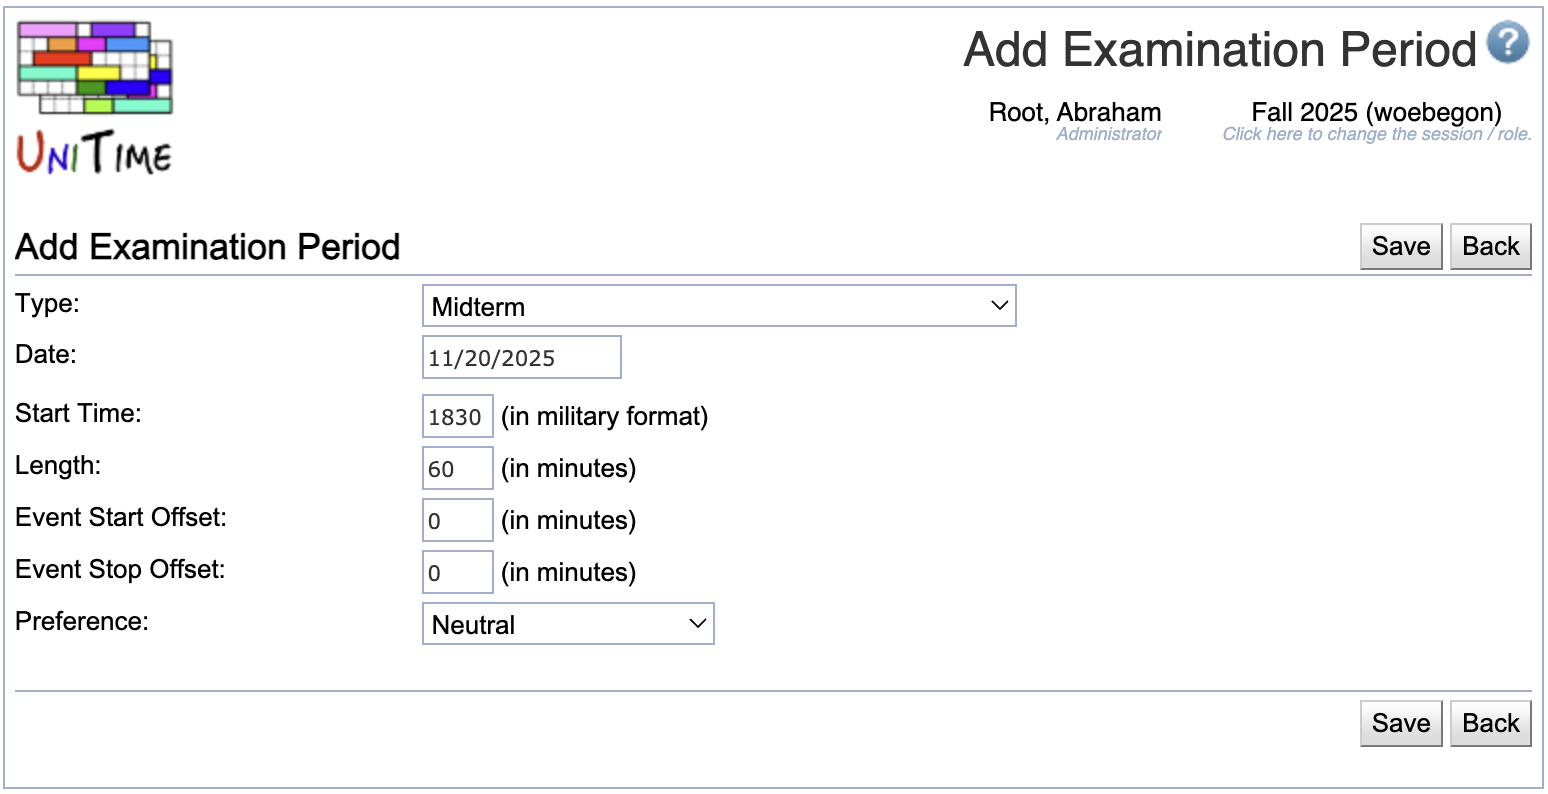Open the Type dropdown showing Midterm
This screenshot has width=1548, height=794.
719,306
